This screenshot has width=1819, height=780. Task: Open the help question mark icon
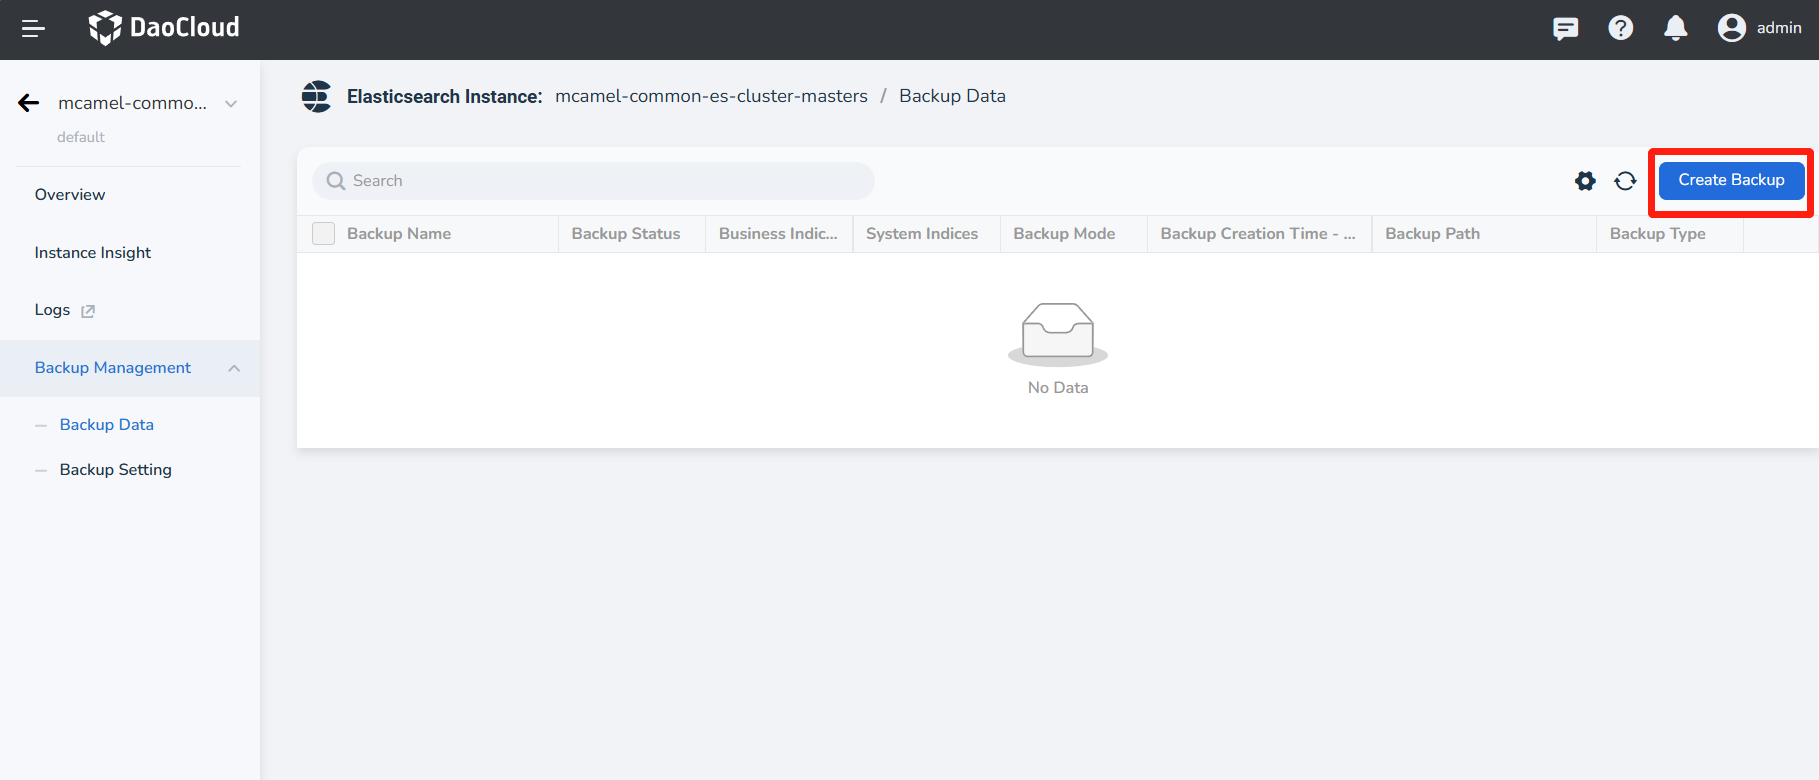[x=1620, y=28]
